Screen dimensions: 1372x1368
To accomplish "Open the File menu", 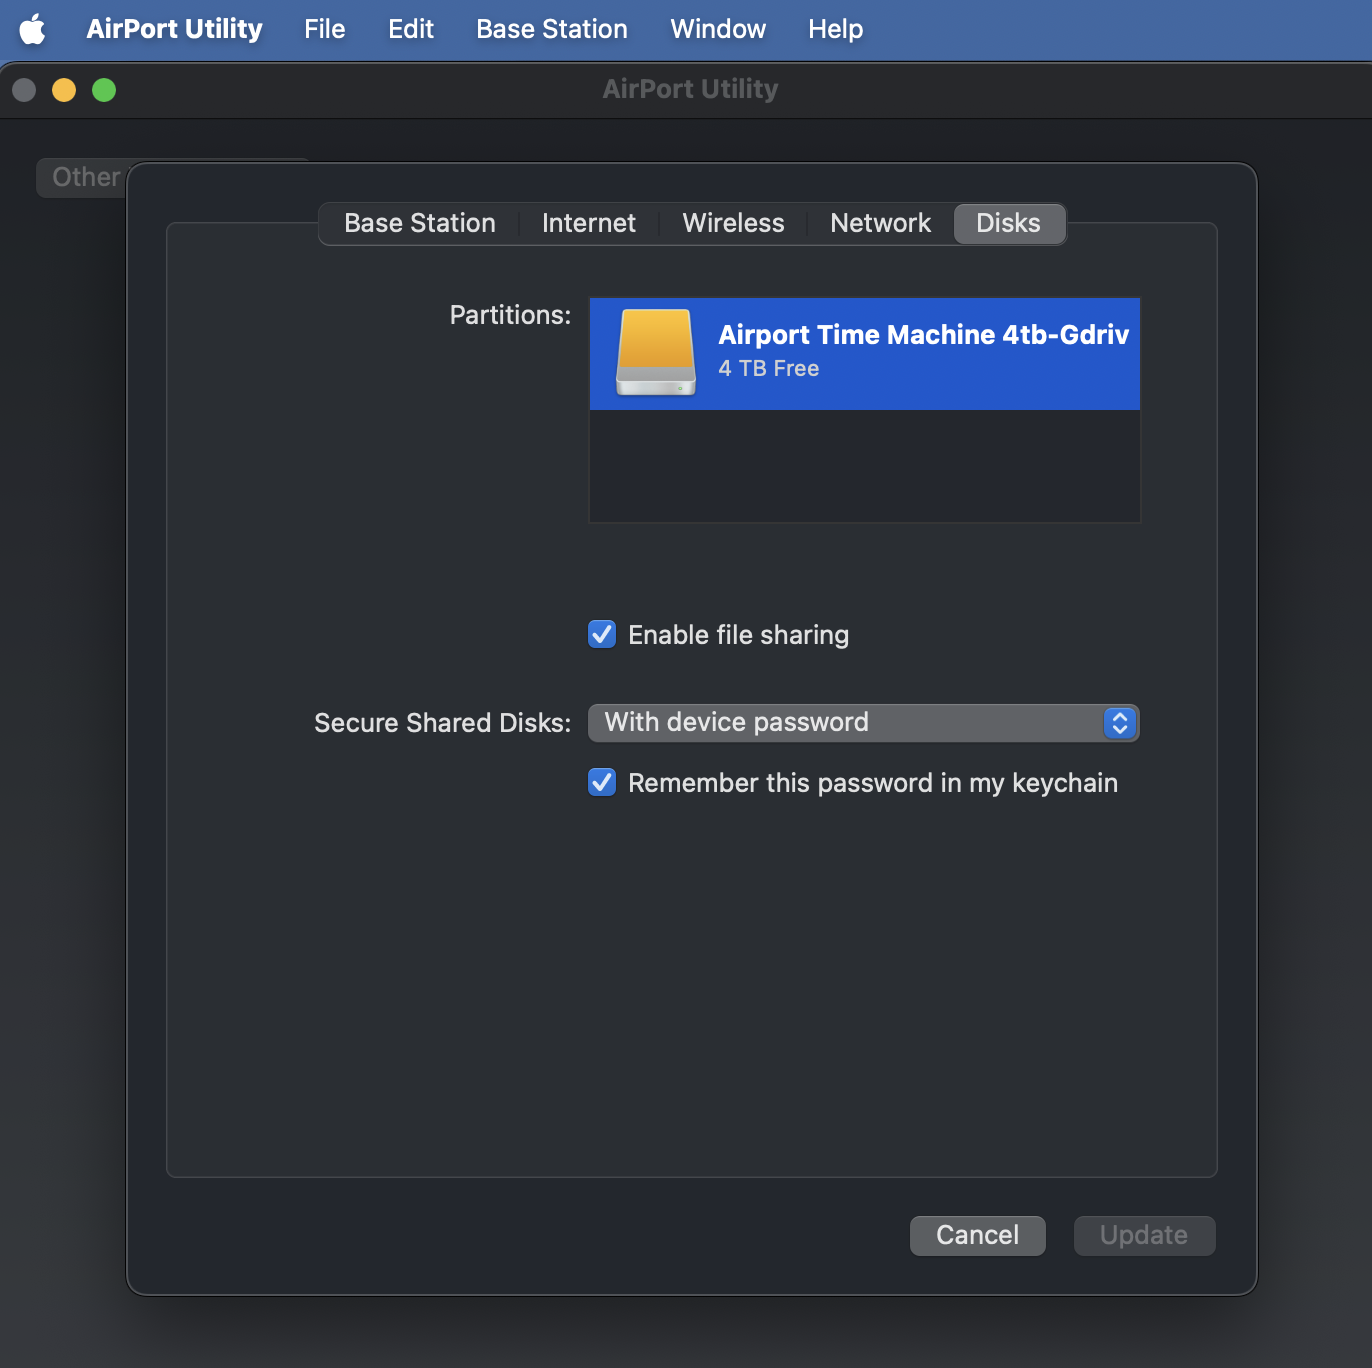I will click(x=325, y=29).
